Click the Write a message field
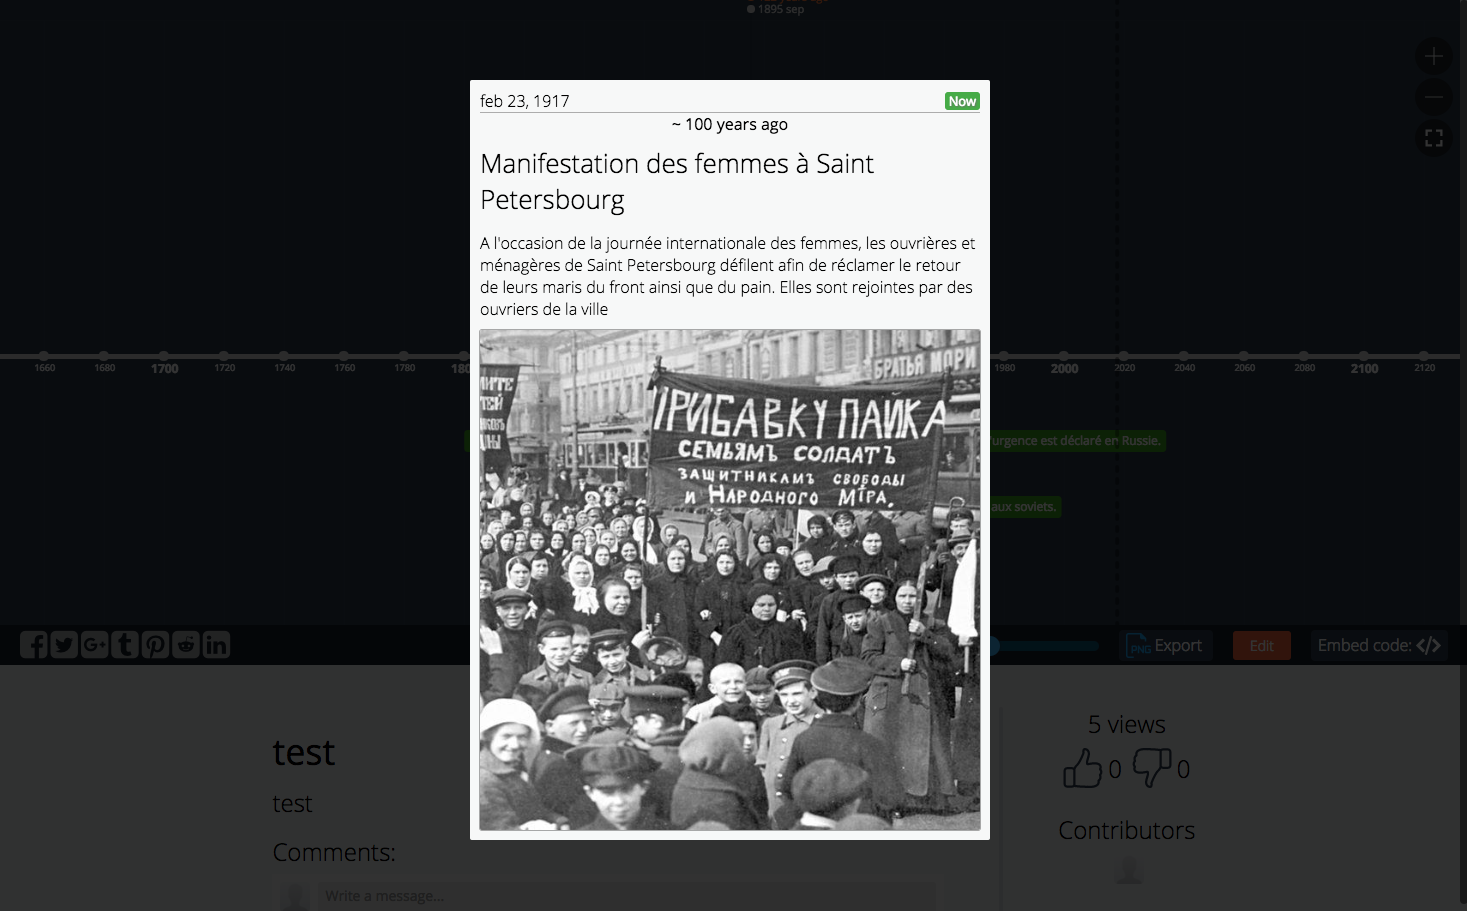The width and height of the screenshot is (1467, 911). click(x=626, y=895)
